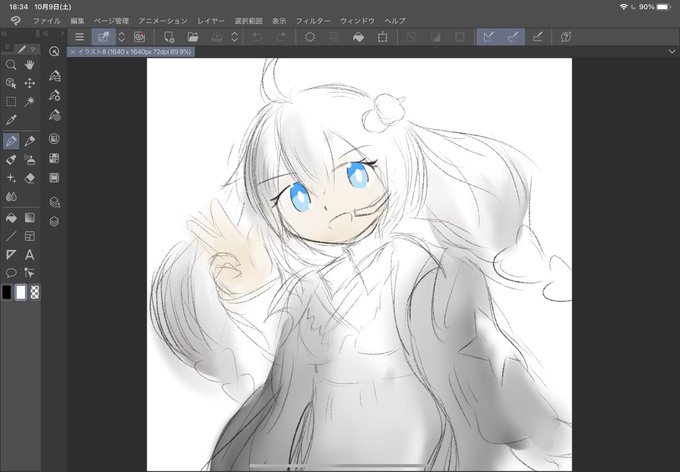Select the Blend tool

11,197
